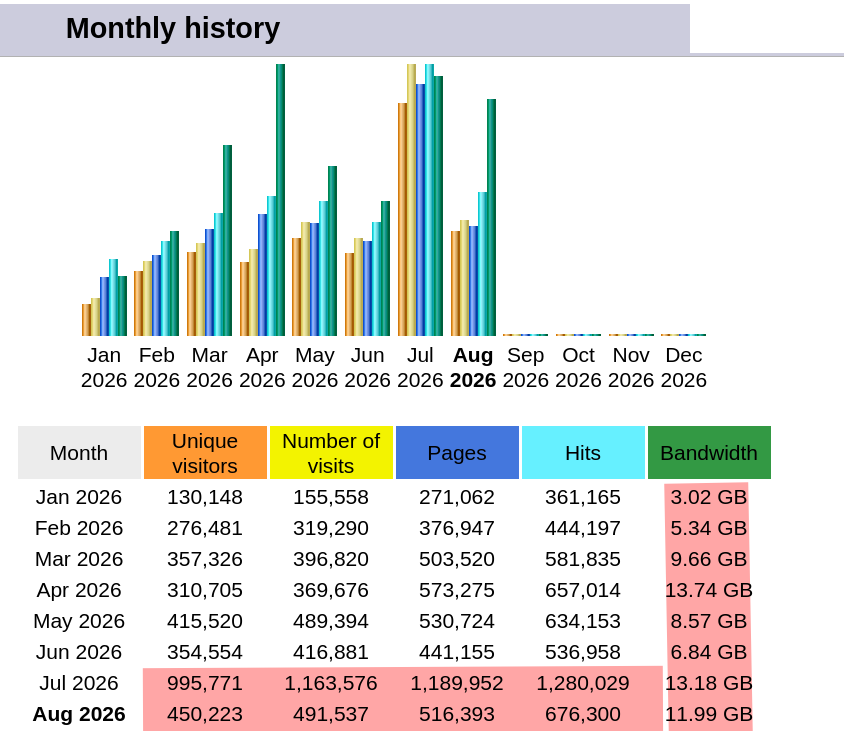Click the 11.99 GB bandwidth cell

tap(709, 714)
